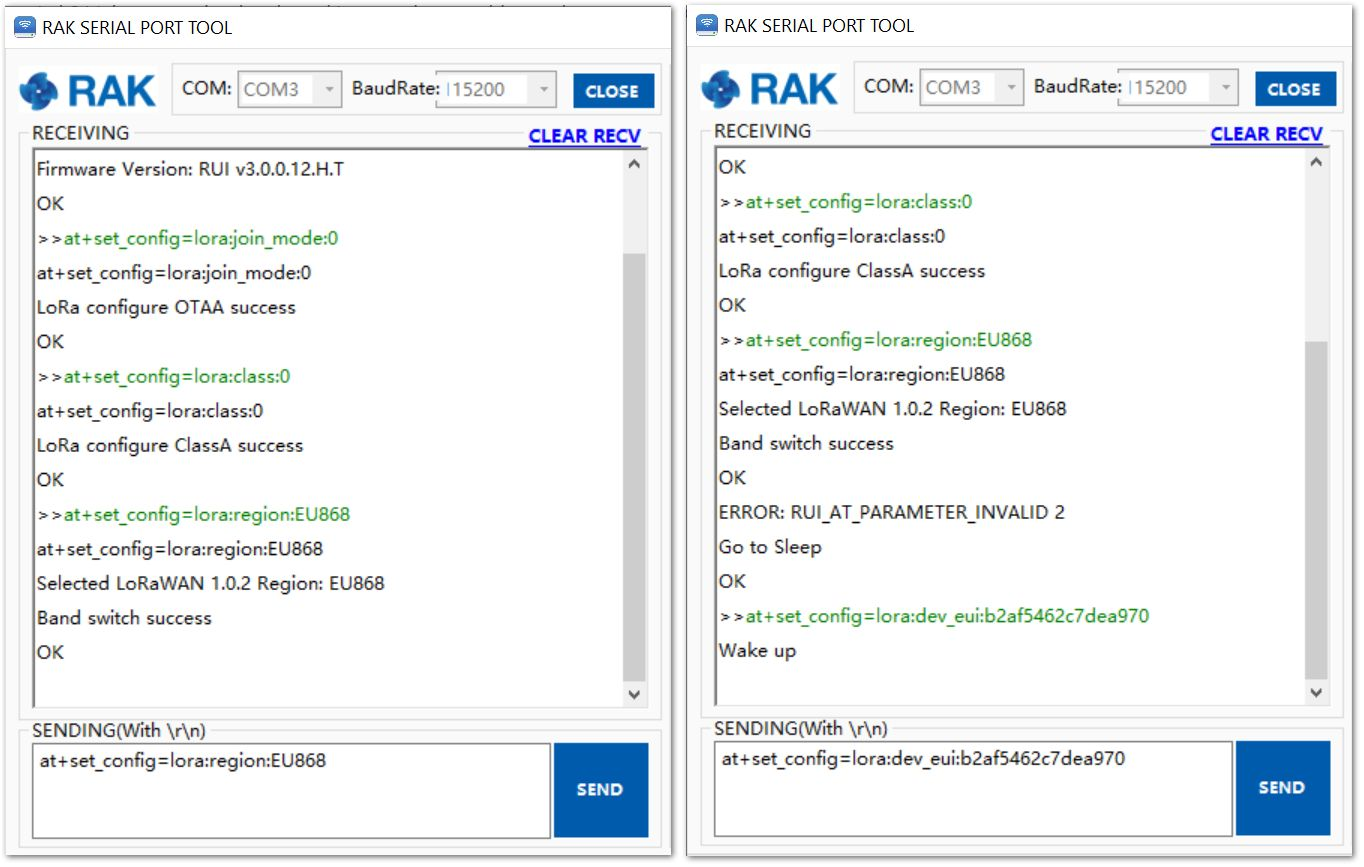This screenshot has height=867, width=1364.
Task: Click the CLOSE button in left window
Action: coord(613,91)
